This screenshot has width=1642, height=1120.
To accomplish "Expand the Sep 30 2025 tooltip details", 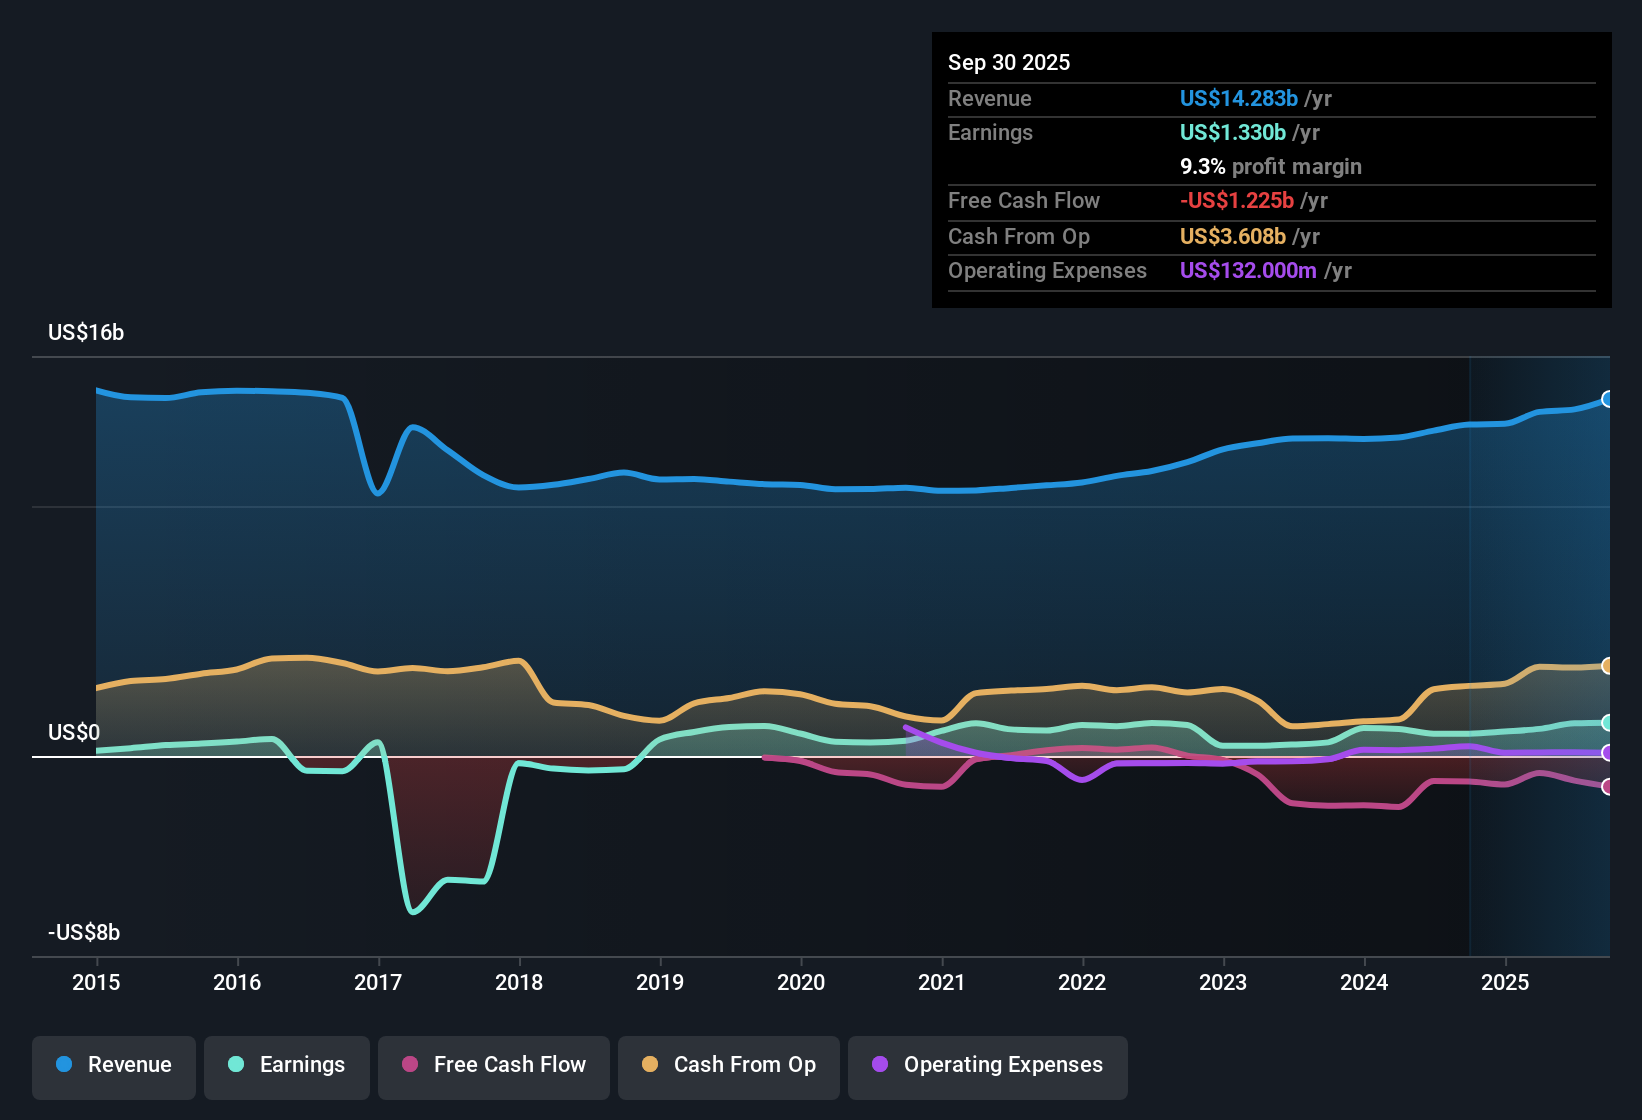I will tap(1009, 62).
